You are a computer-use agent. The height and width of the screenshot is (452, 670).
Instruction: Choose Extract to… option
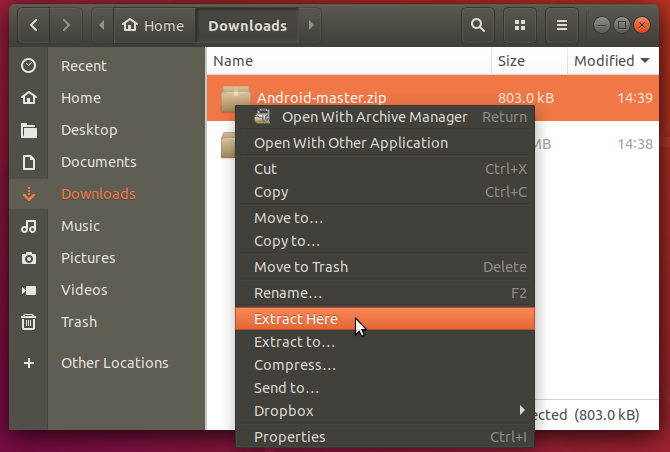tap(385, 342)
